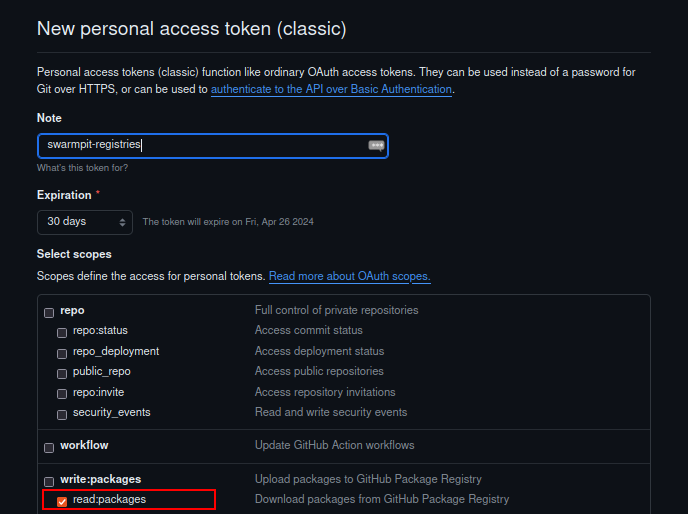Click the workflow scope label
Viewport: 688px width, 514px height.
(x=84, y=445)
